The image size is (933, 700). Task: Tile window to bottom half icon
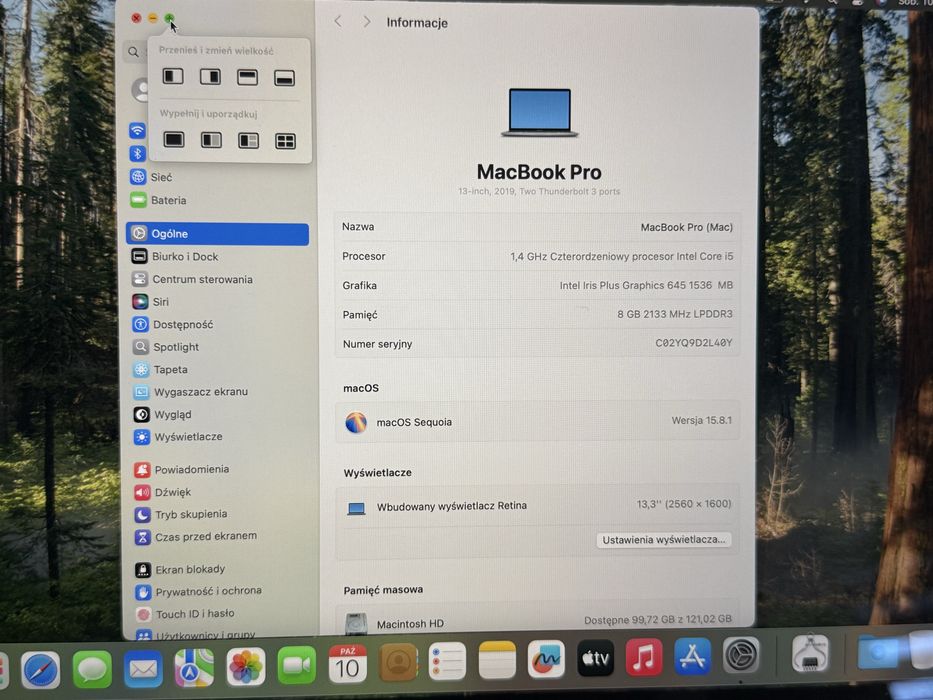coord(284,78)
